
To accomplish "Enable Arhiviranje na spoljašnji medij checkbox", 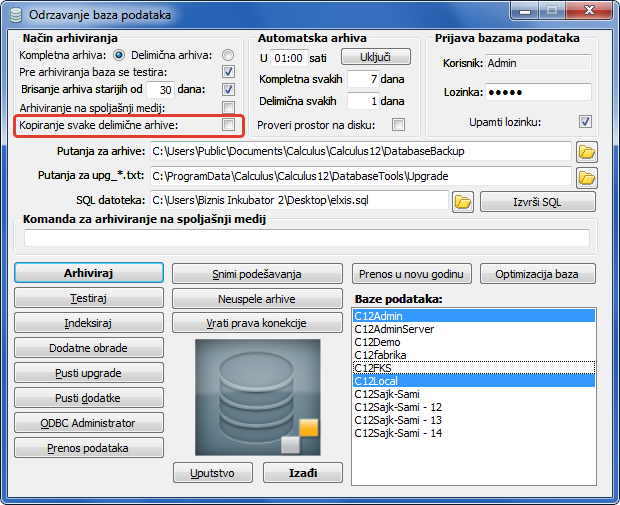I will click(228, 108).
